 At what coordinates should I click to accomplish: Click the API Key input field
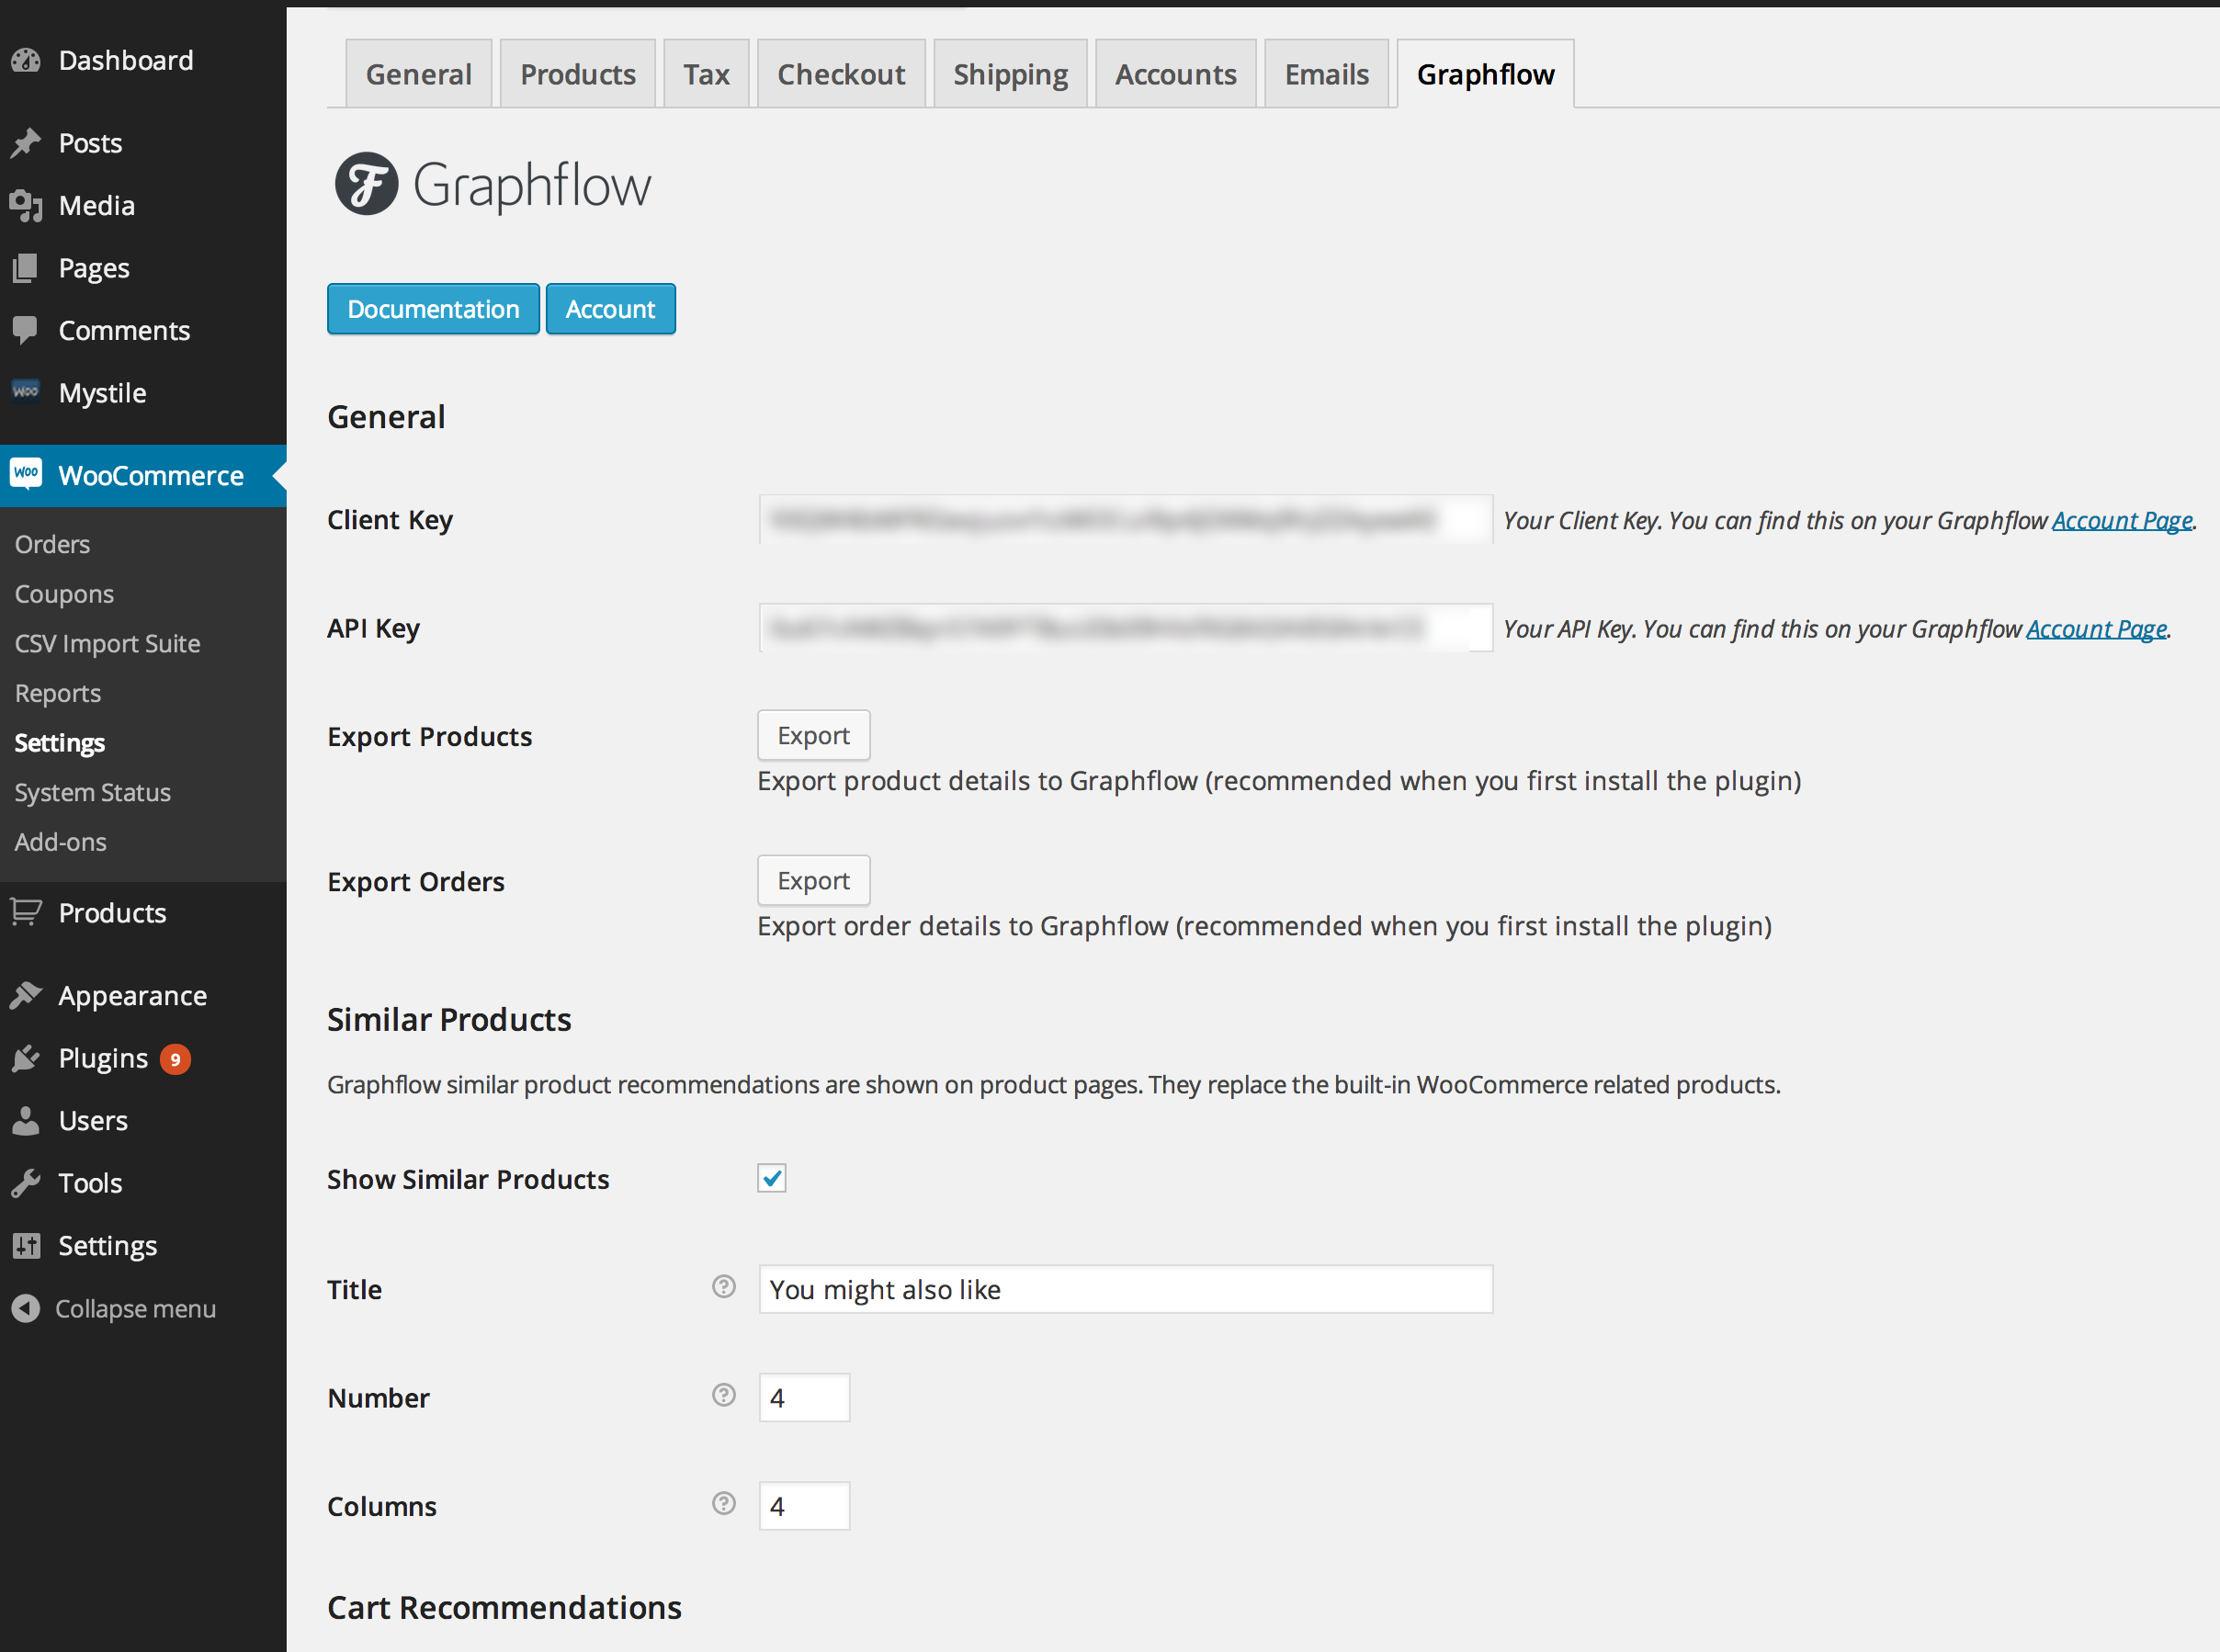(x=1126, y=628)
